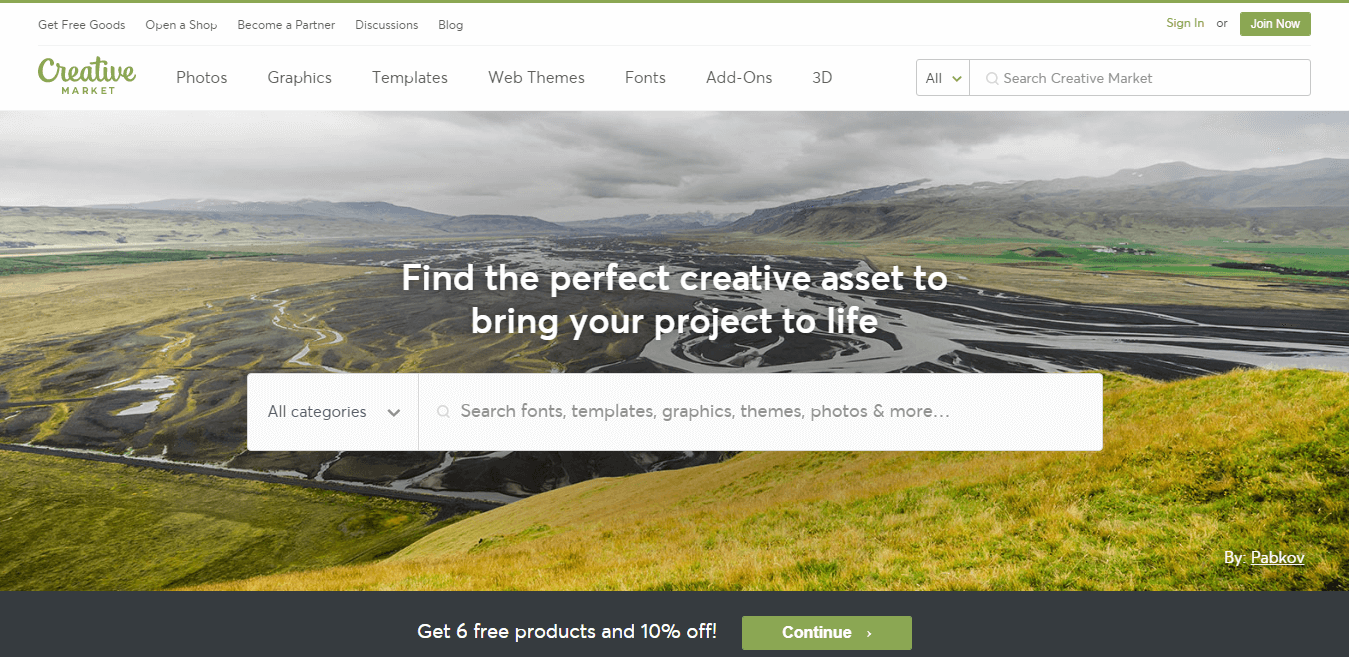This screenshot has width=1349, height=657.
Task: Open the Add-Ons category
Action: pyautogui.click(x=739, y=77)
